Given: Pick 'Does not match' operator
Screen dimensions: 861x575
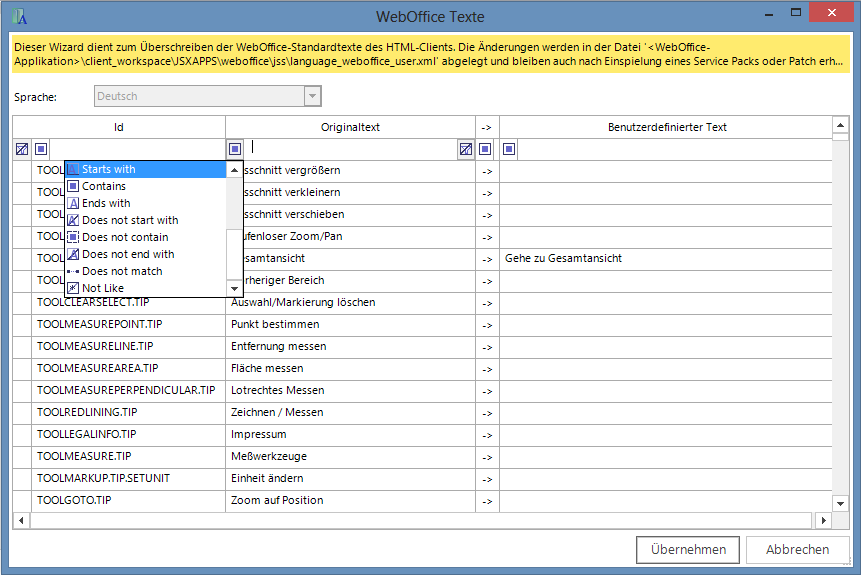Looking at the screenshot, I should [122, 271].
